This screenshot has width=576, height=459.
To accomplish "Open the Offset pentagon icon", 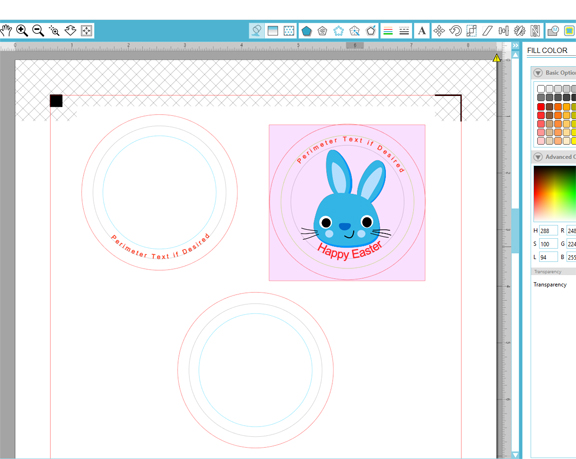I will point(323,31).
